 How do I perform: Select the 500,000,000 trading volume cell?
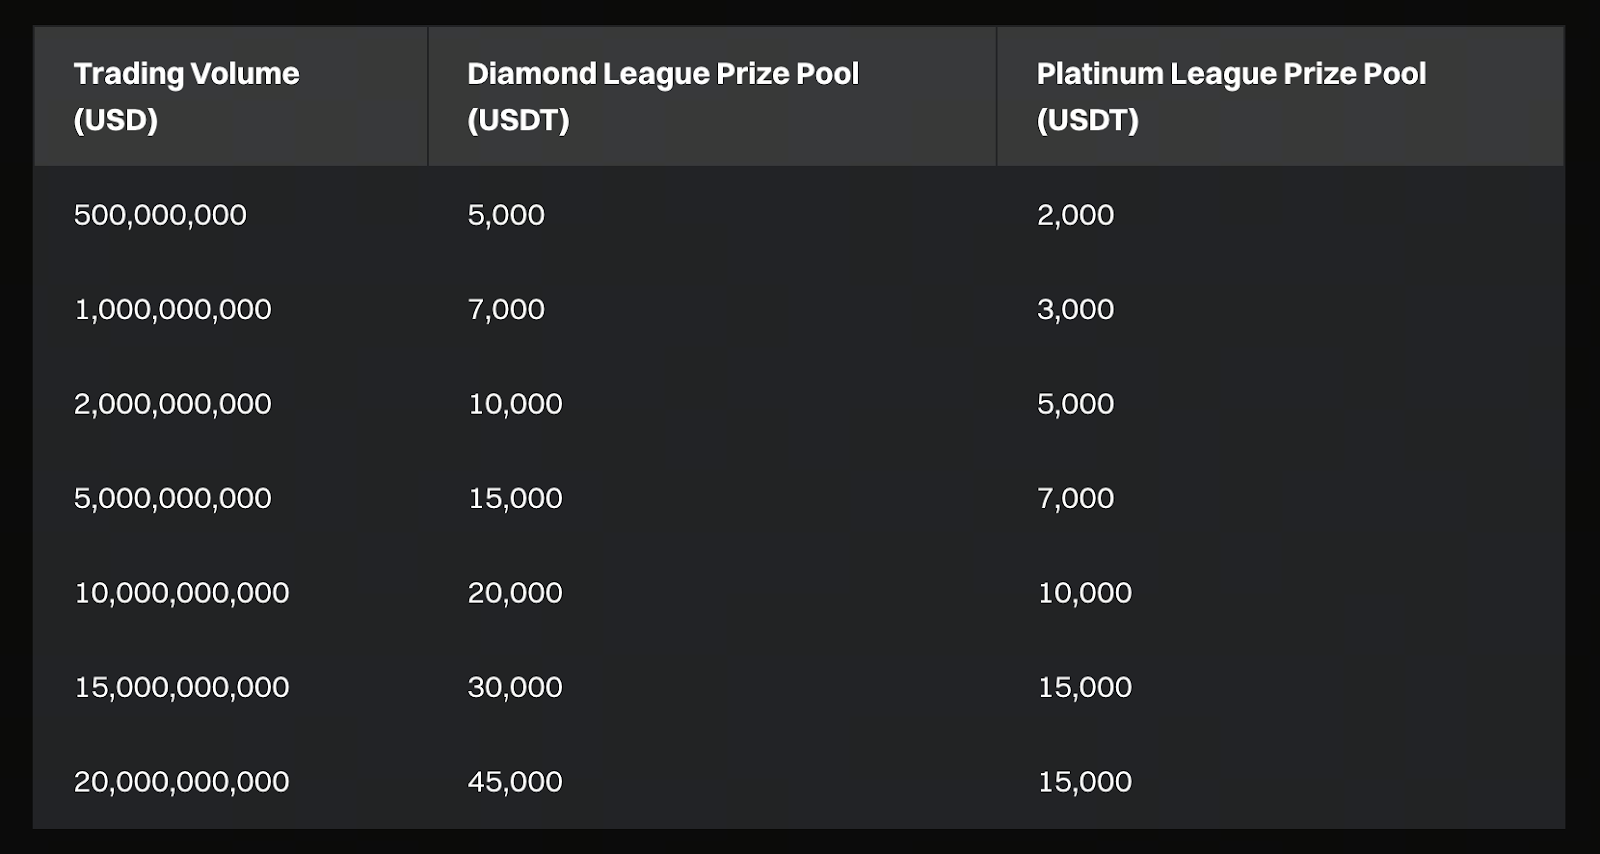pos(160,215)
